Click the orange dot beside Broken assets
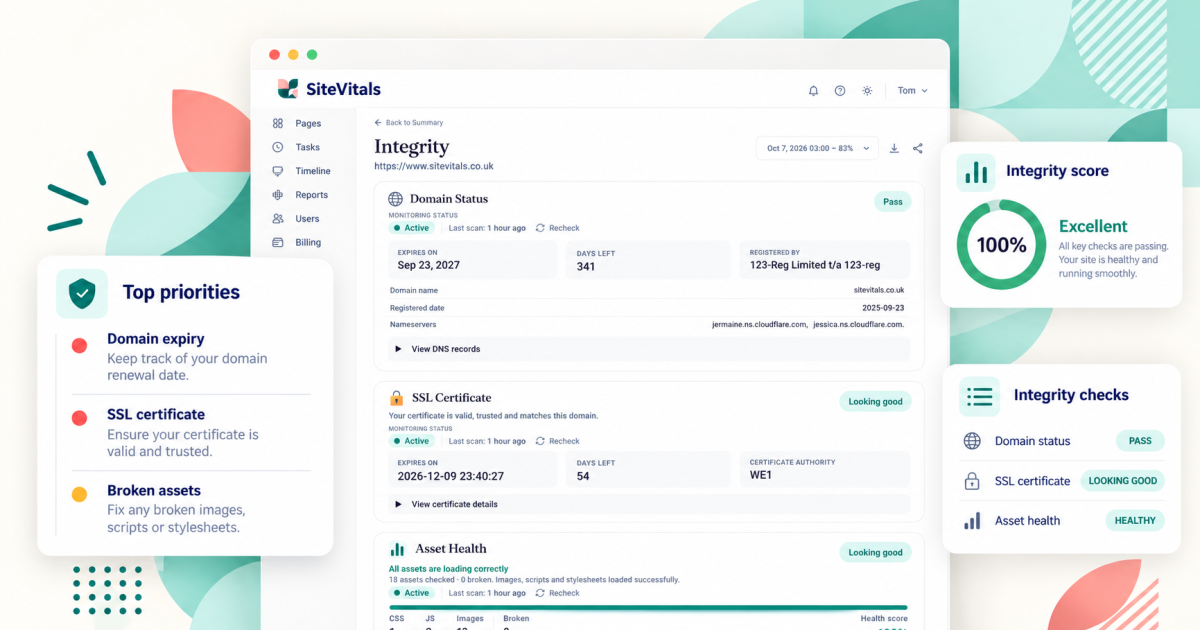The image size is (1200, 630). (x=79, y=494)
